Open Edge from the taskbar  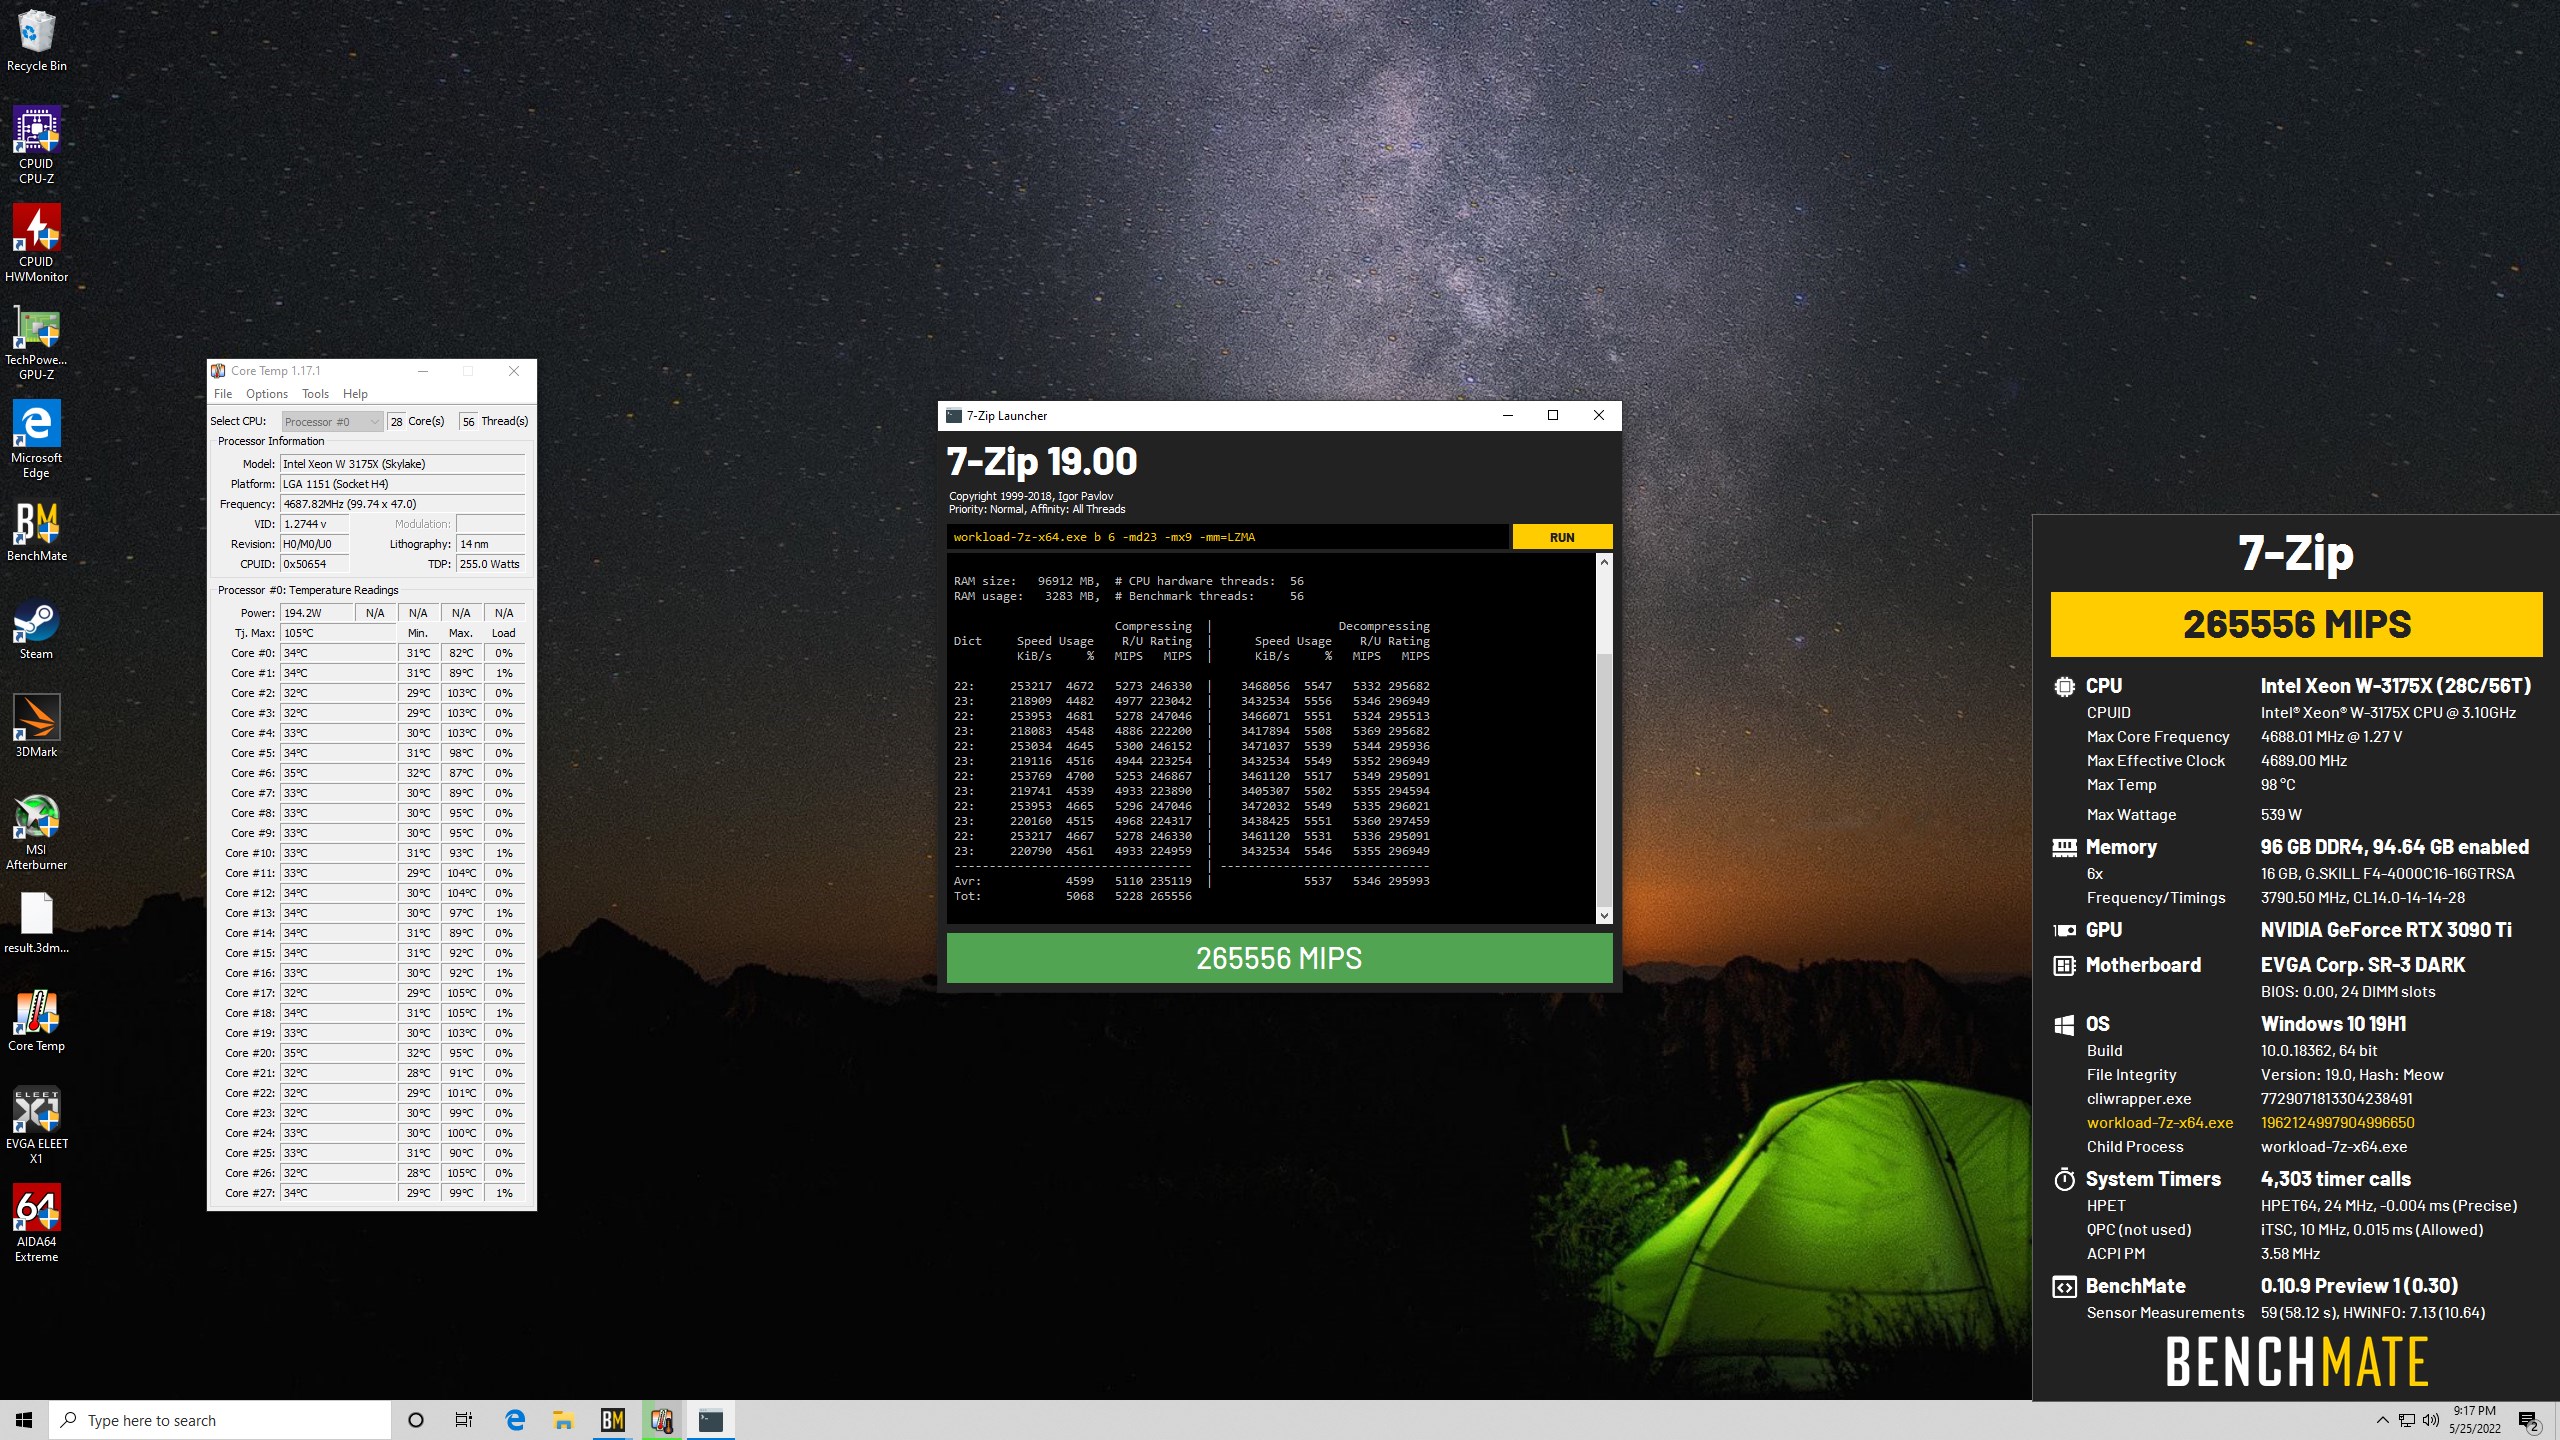(x=515, y=1420)
